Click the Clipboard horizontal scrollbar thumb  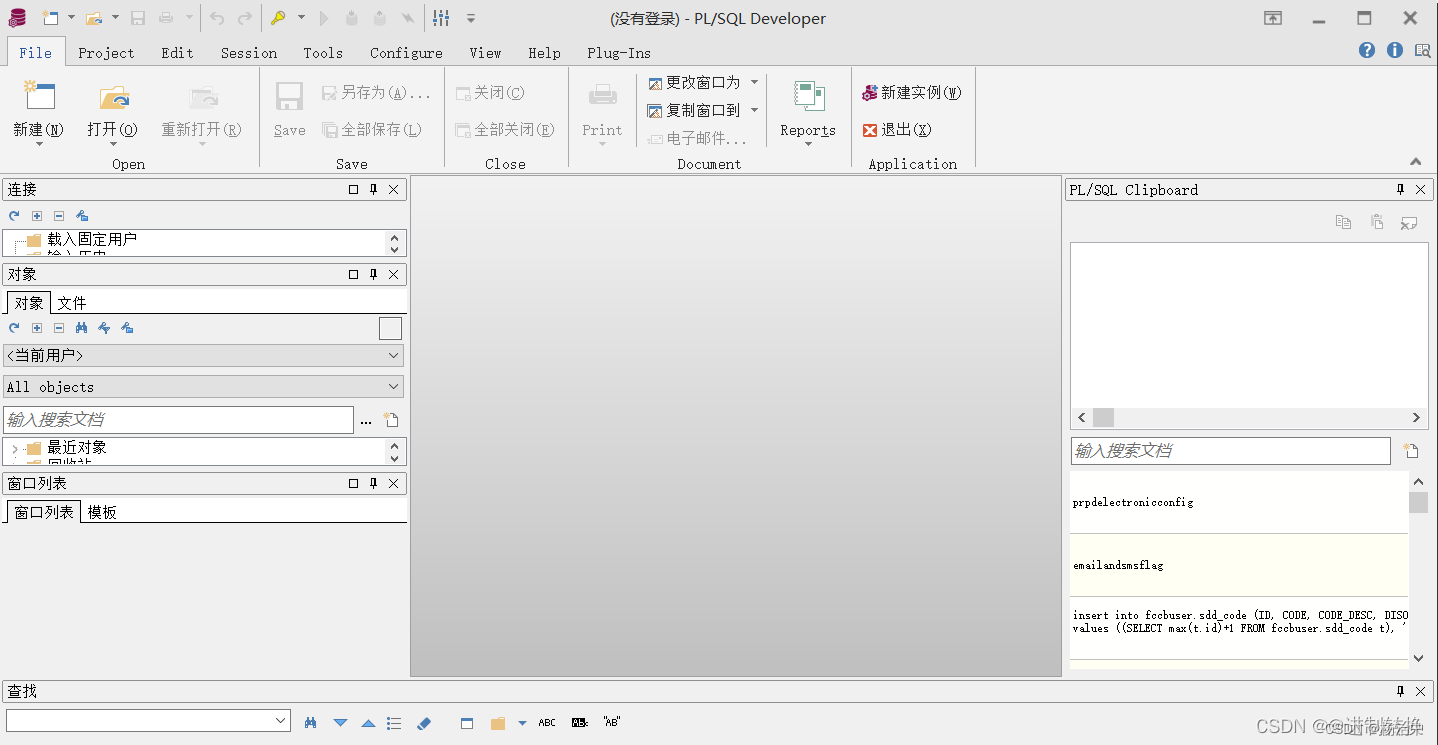tap(1103, 418)
